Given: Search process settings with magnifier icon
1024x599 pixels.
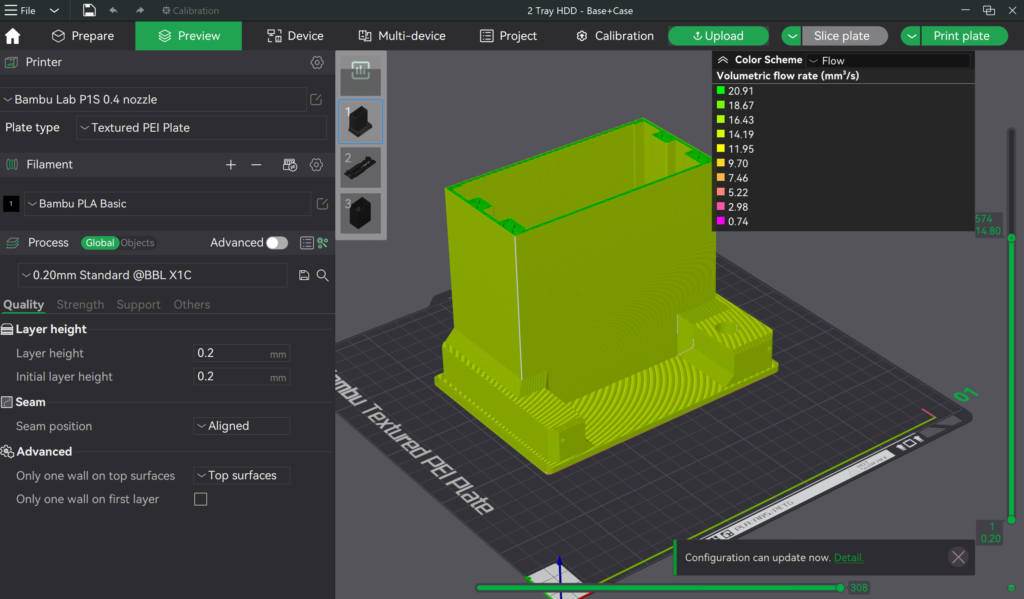Looking at the screenshot, I should (323, 275).
